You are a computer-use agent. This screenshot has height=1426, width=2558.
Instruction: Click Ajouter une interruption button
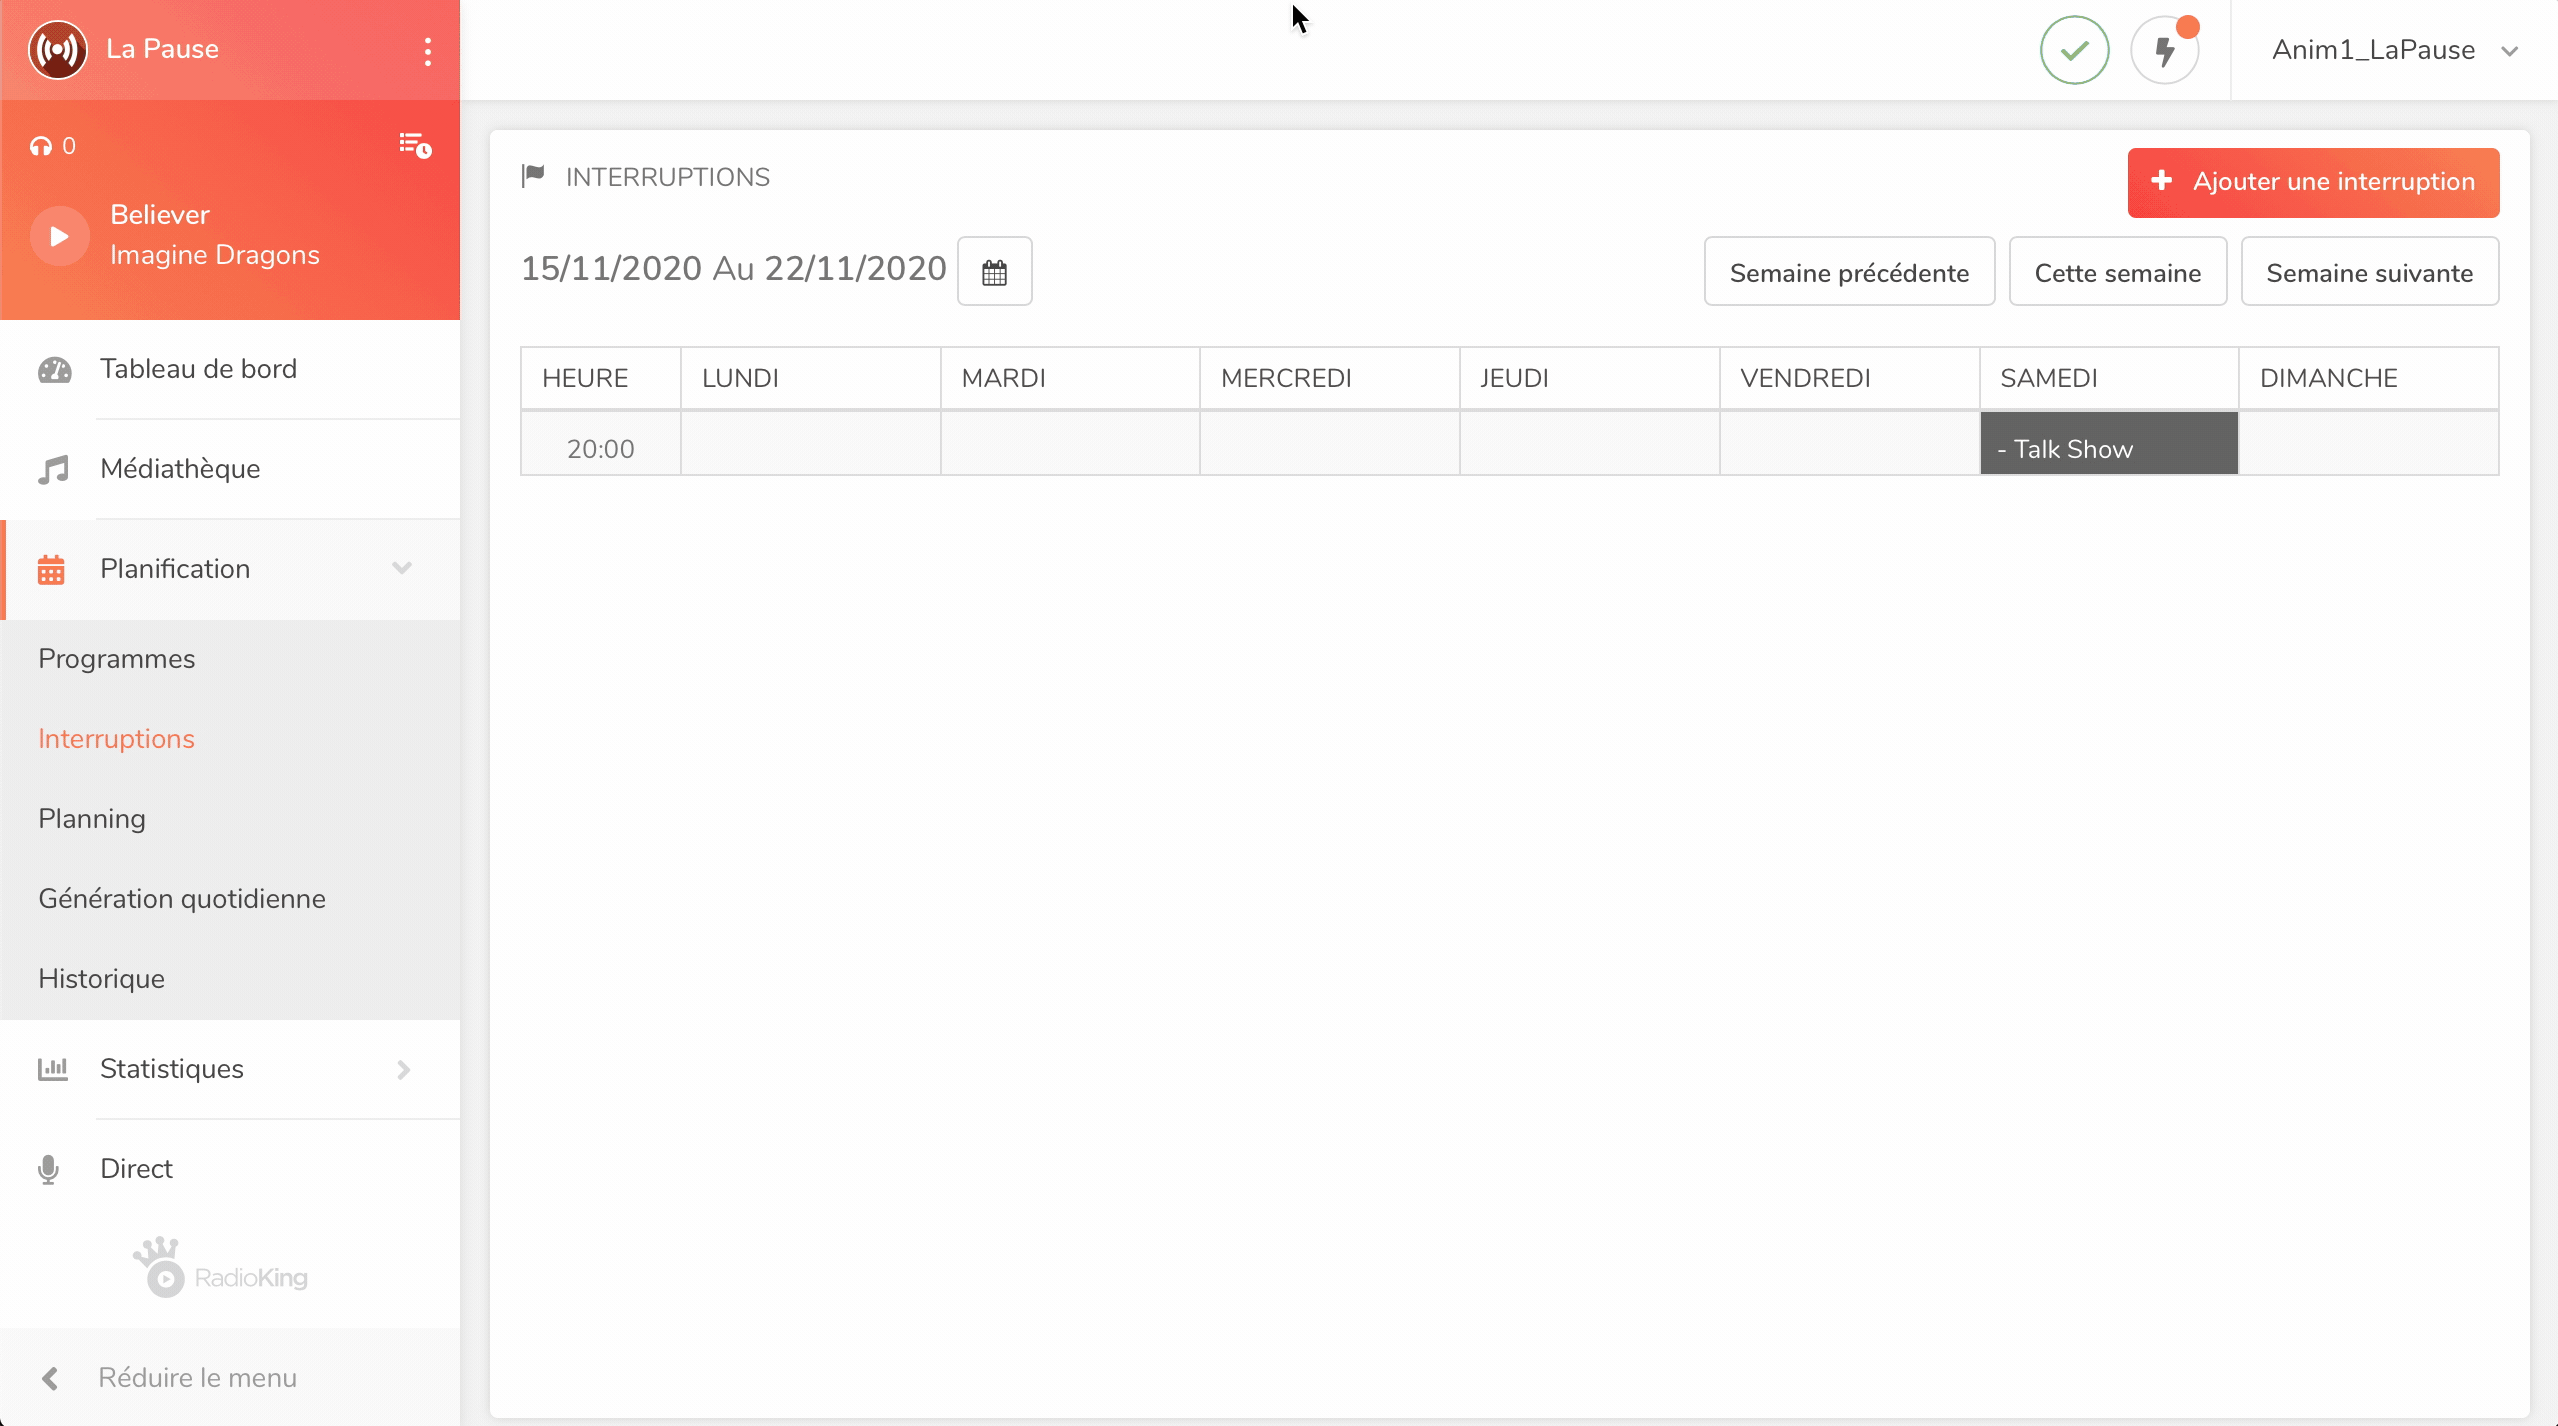tap(2313, 182)
